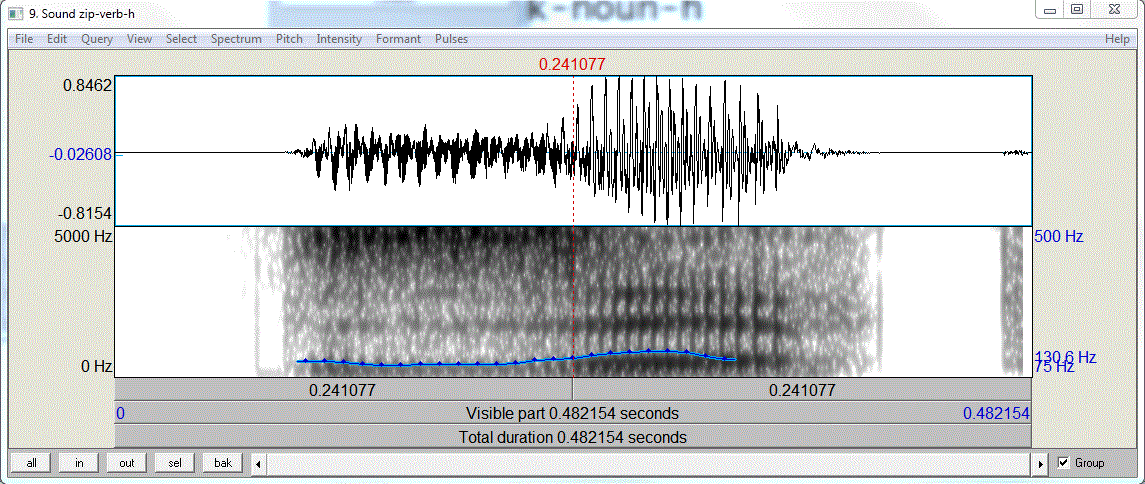1145x484 pixels.
Task: Open the Intensity menu
Action: [339, 39]
